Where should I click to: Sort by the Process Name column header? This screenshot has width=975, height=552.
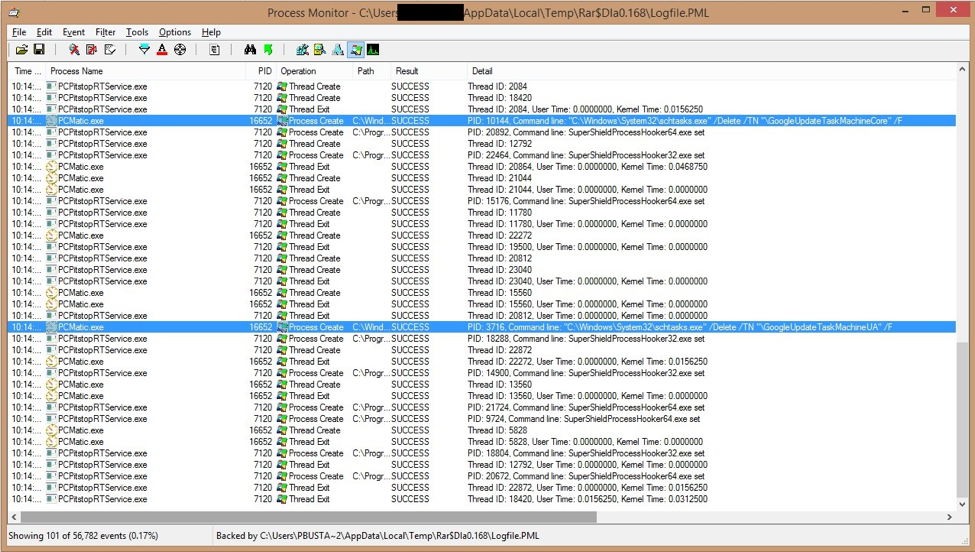[x=146, y=71]
